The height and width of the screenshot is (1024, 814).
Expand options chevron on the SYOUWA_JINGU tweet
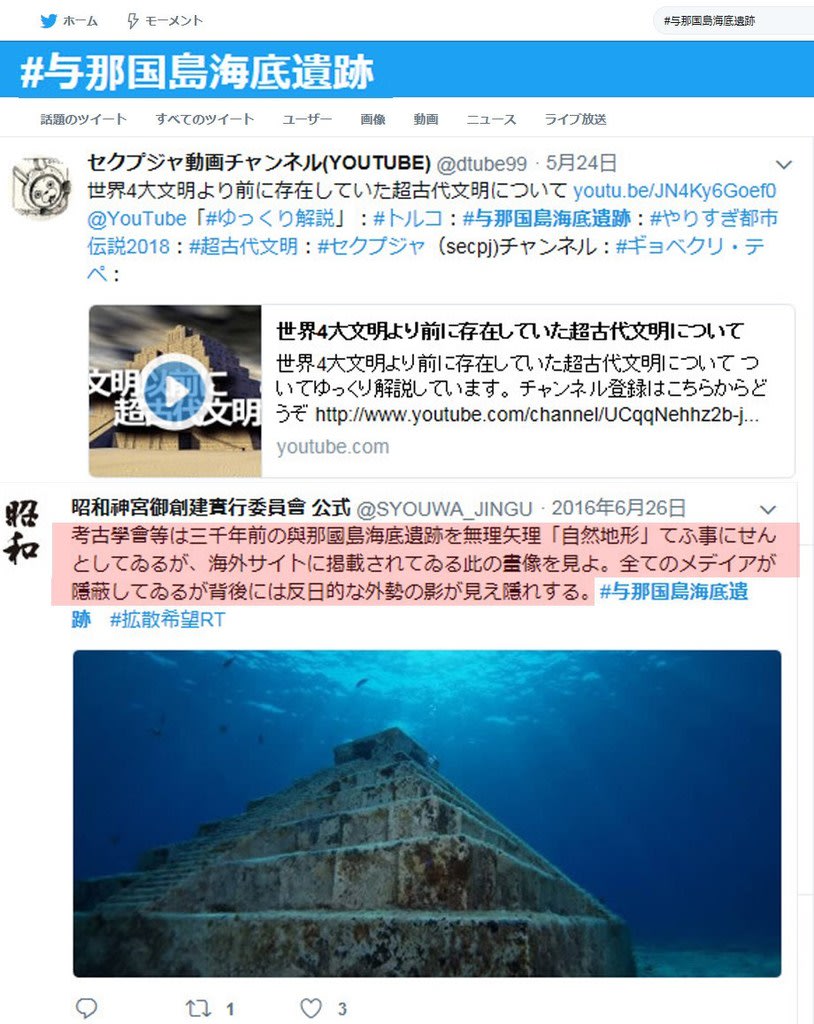[768, 509]
